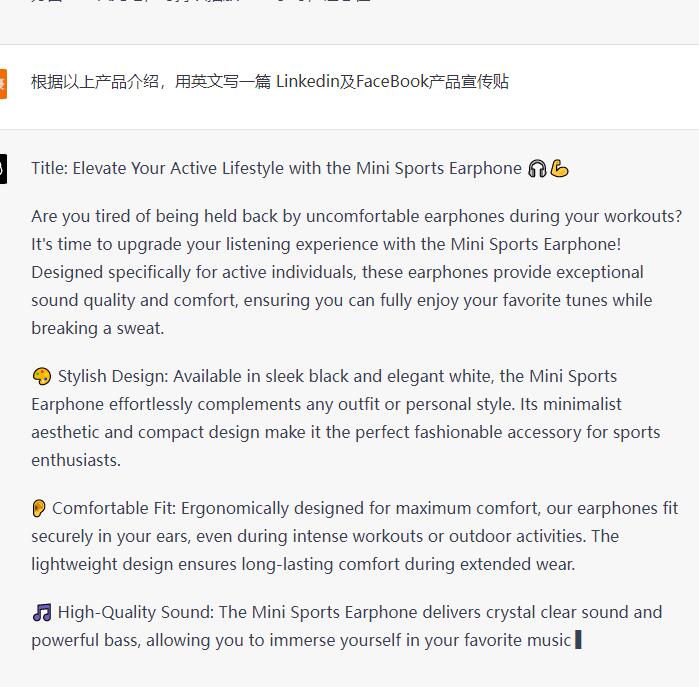Click the orange user avatar icon
Screen dimensions: 699x687
coord(3,83)
